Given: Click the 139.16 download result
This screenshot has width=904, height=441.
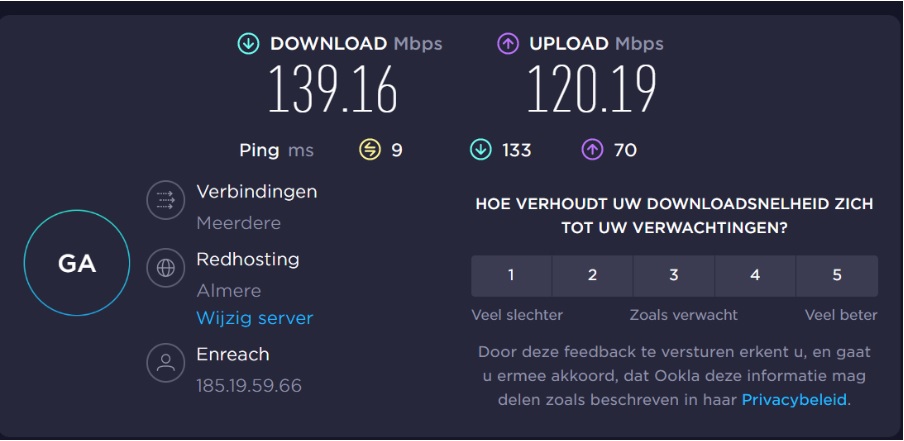Looking at the screenshot, I should click(332, 90).
